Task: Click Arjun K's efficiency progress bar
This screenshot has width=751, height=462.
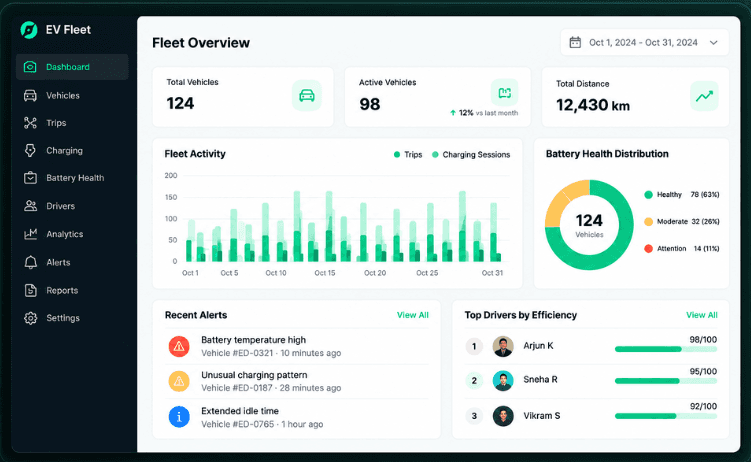Action: (666, 349)
